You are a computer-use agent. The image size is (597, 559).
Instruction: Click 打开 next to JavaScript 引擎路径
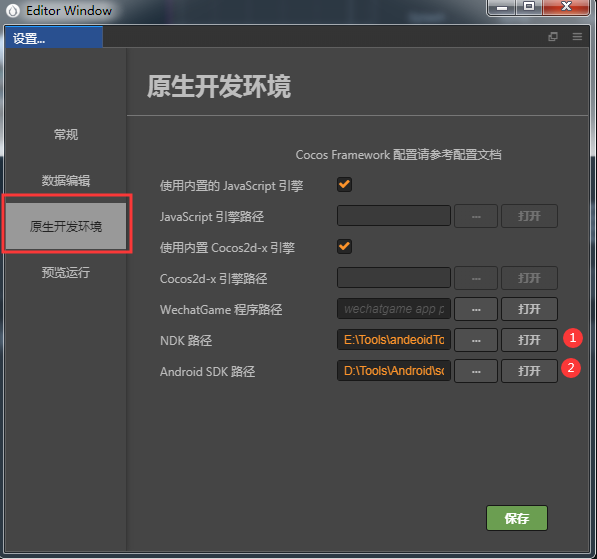point(529,216)
